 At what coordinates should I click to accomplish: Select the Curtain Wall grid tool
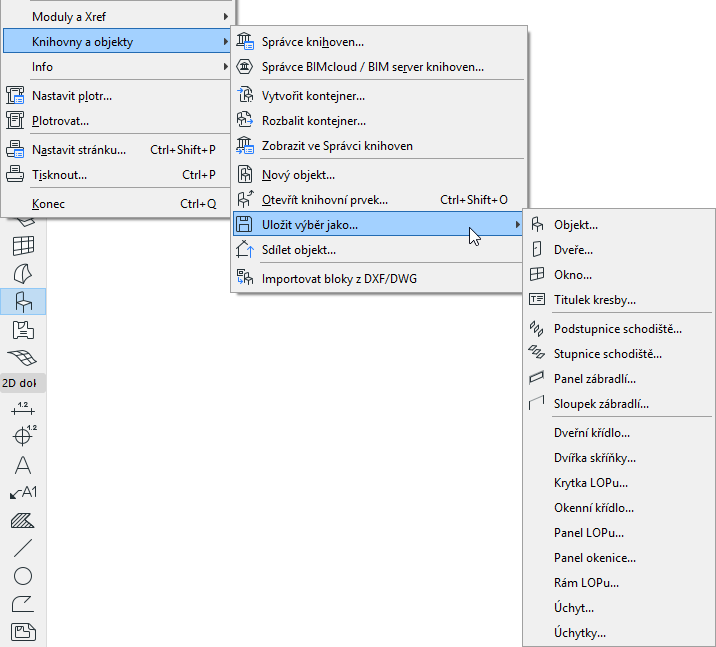tap(23, 246)
